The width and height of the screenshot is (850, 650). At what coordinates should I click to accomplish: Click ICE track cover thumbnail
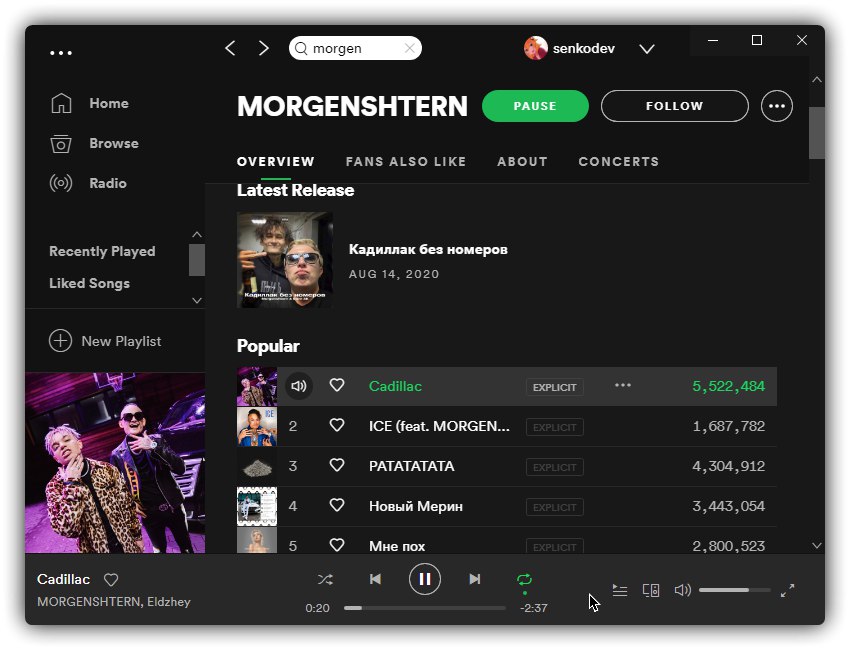pos(257,426)
